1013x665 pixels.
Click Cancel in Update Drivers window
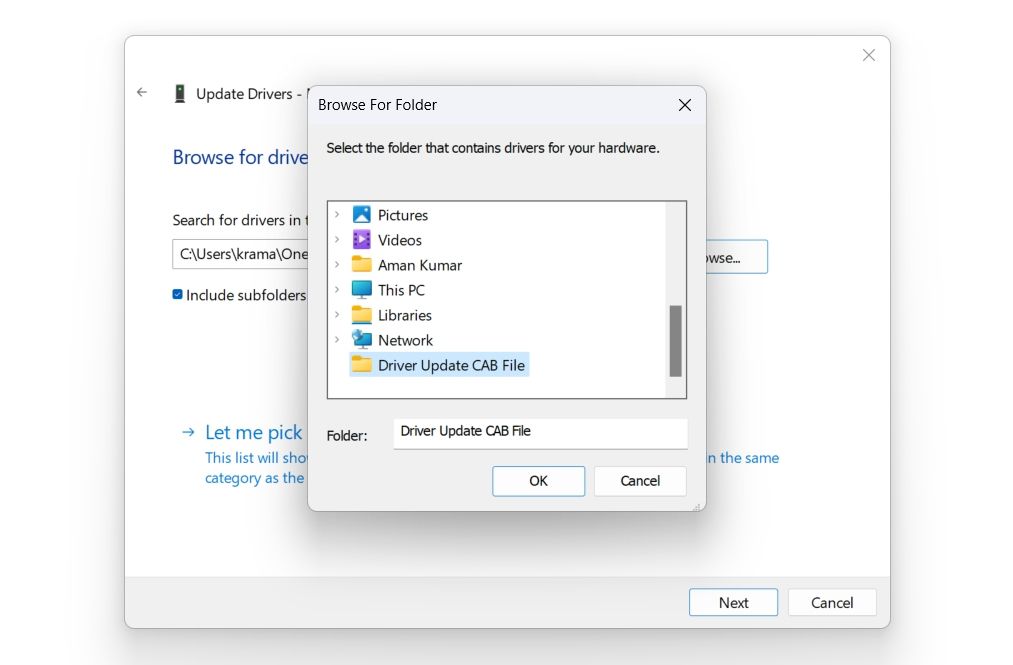point(832,602)
